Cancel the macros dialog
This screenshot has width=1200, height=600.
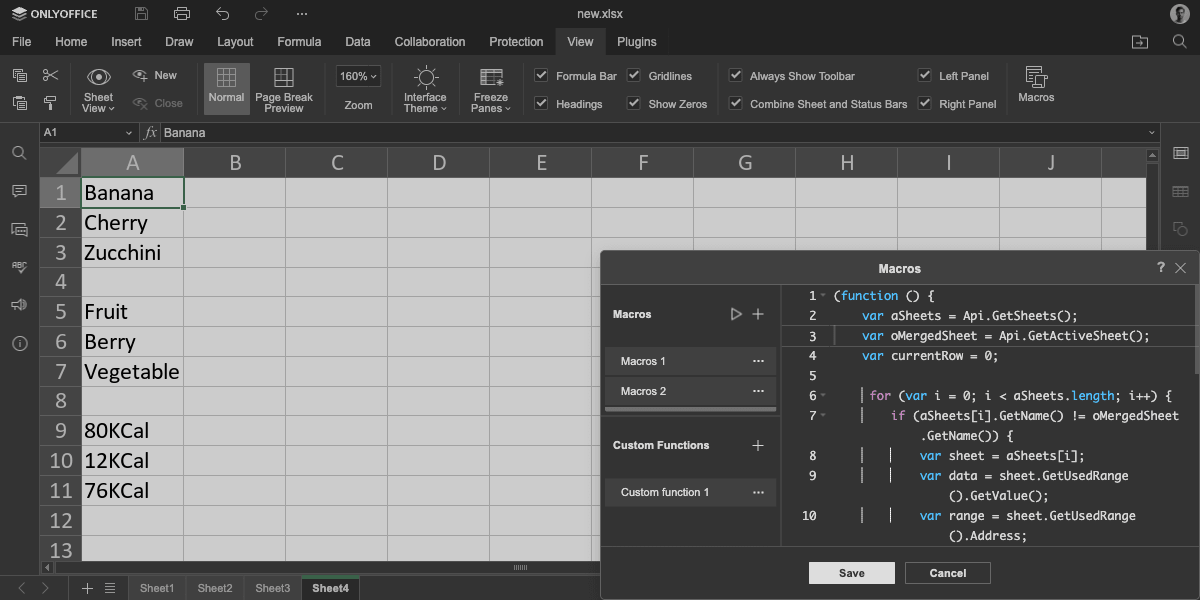(x=948, y=573)
